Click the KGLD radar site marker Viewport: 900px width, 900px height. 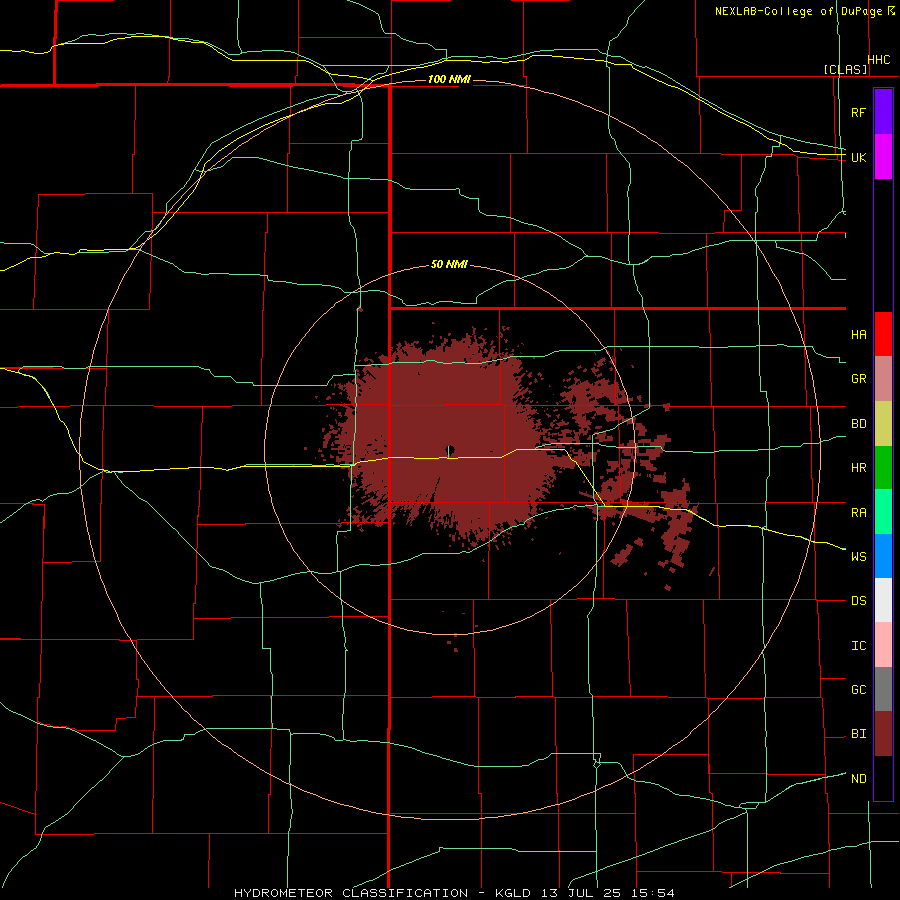(450, 450)
